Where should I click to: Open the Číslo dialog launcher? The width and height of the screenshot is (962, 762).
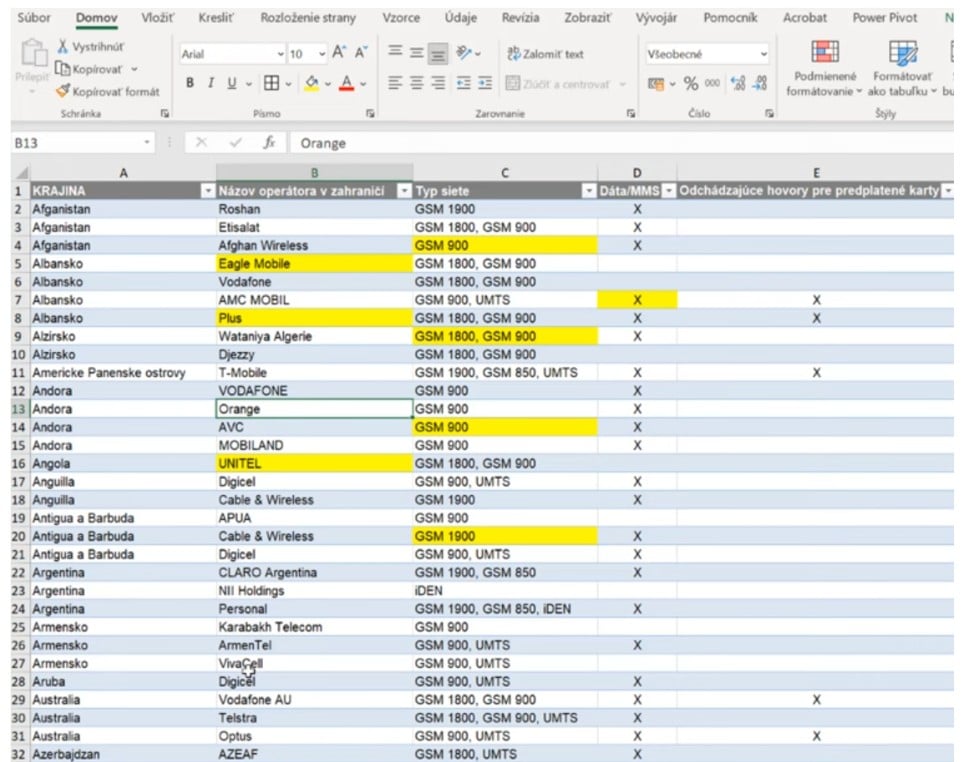click(769, 114)
